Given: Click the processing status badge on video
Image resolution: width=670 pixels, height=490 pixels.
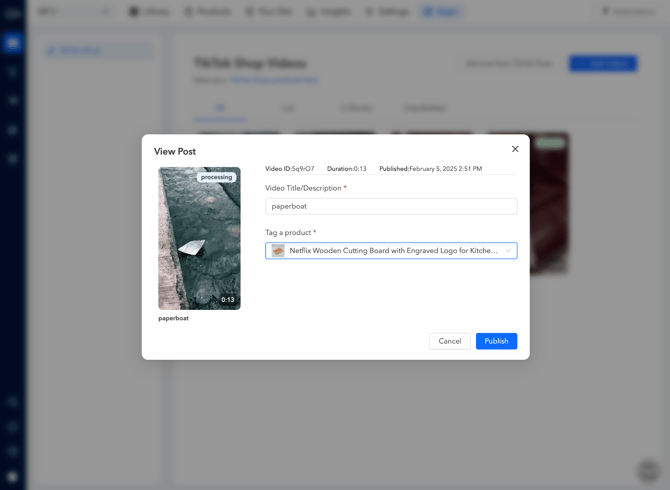Looking at the screenshot, I should click(x=216, y=177).
